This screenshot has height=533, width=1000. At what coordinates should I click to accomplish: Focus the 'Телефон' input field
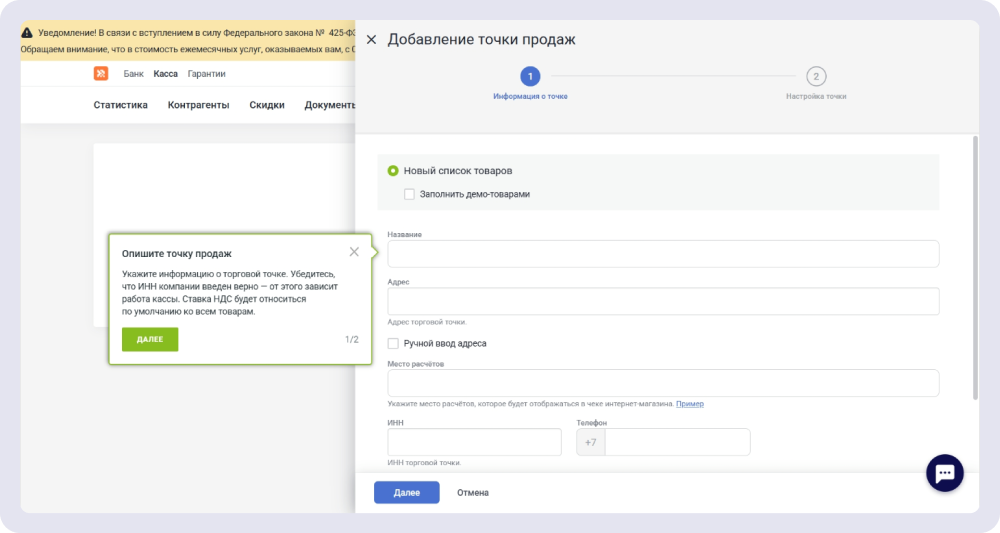677,442
